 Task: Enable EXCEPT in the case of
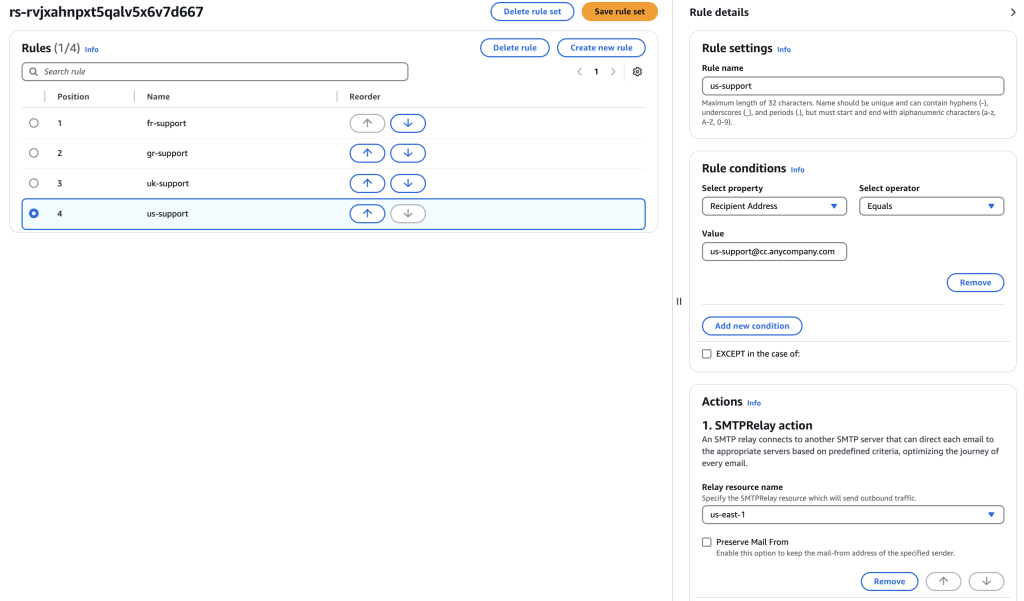[x=707, y=354]
